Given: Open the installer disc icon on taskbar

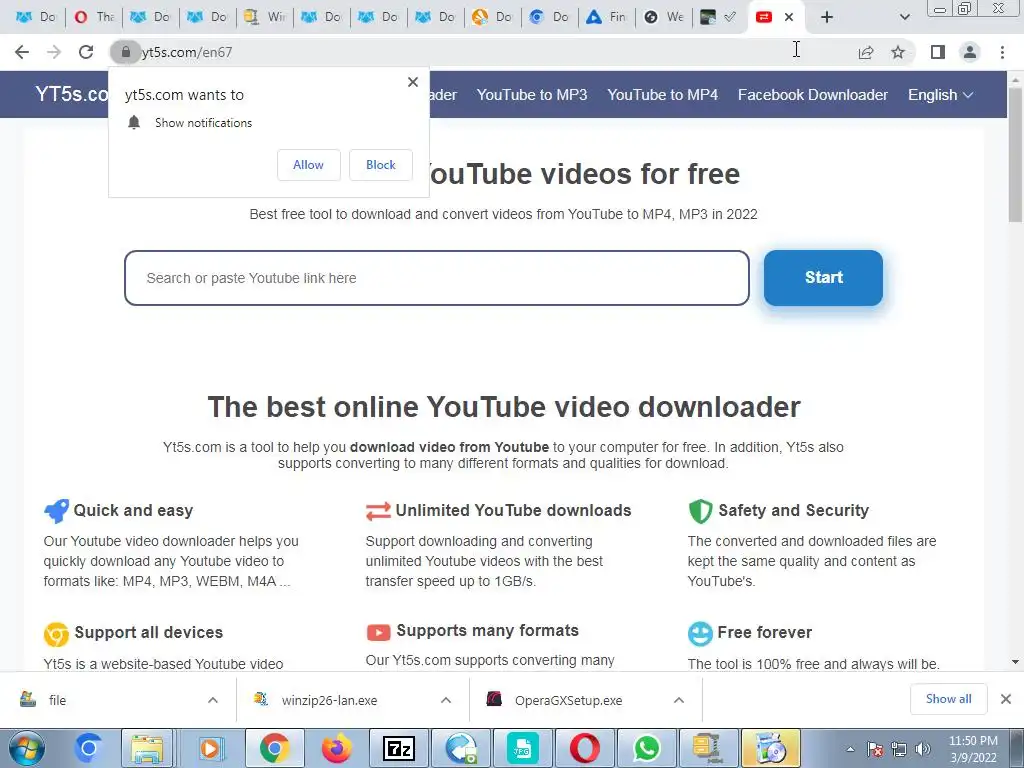Looking at the screenshot, I should coord(771,748).
